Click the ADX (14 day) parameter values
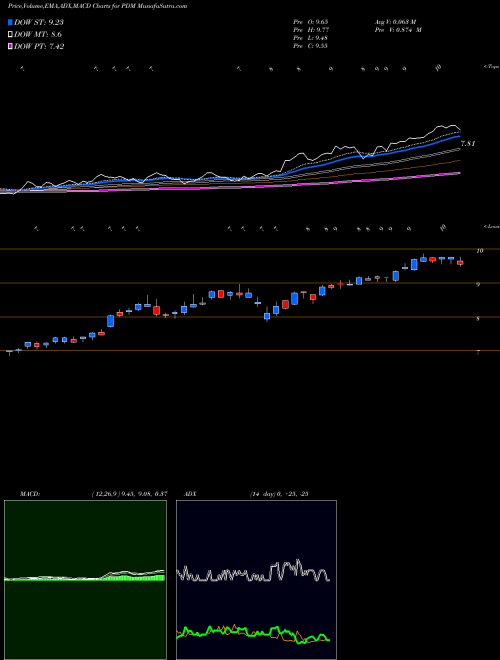Image resolution: width=500 pixels, height=660 pixels. pos(279,494)
